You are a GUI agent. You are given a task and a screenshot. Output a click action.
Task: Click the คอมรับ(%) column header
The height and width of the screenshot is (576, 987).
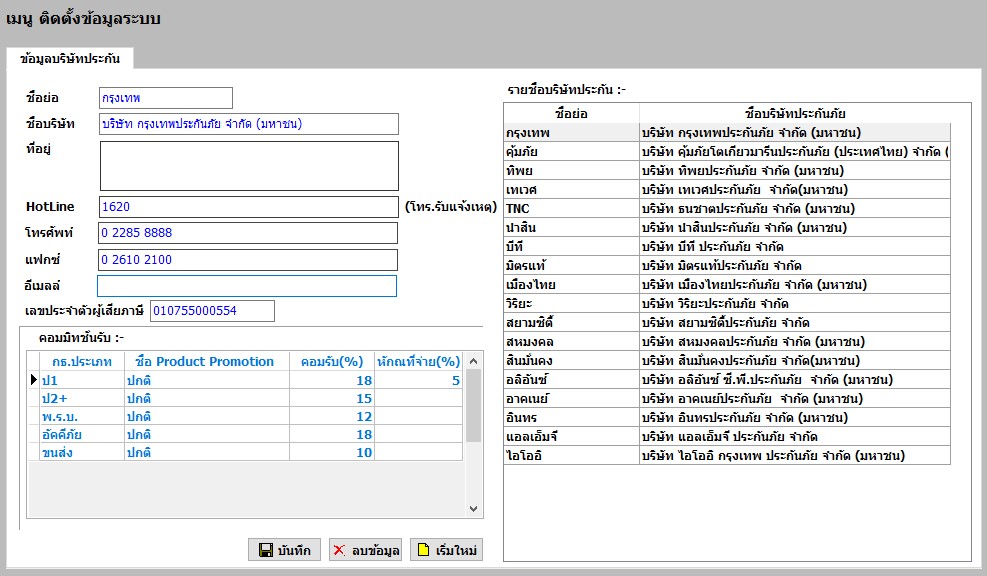tap(332, 361)
